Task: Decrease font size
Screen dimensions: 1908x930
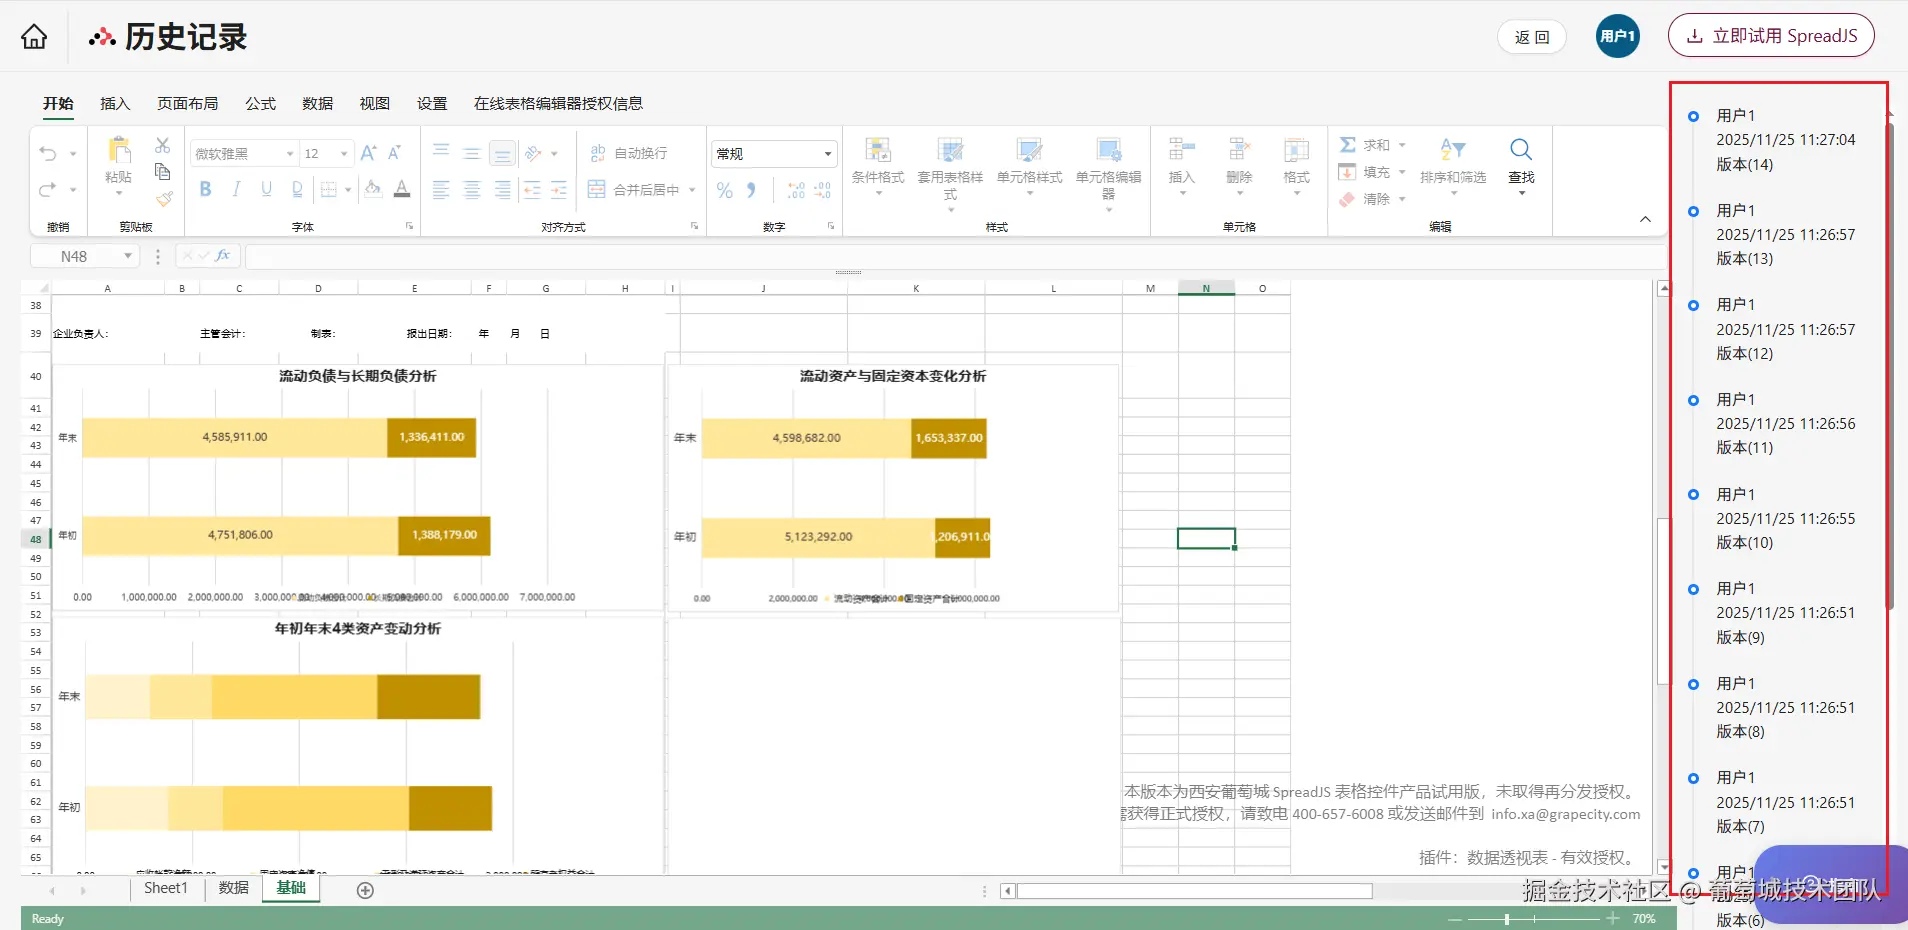Action: tap(394, 153)
